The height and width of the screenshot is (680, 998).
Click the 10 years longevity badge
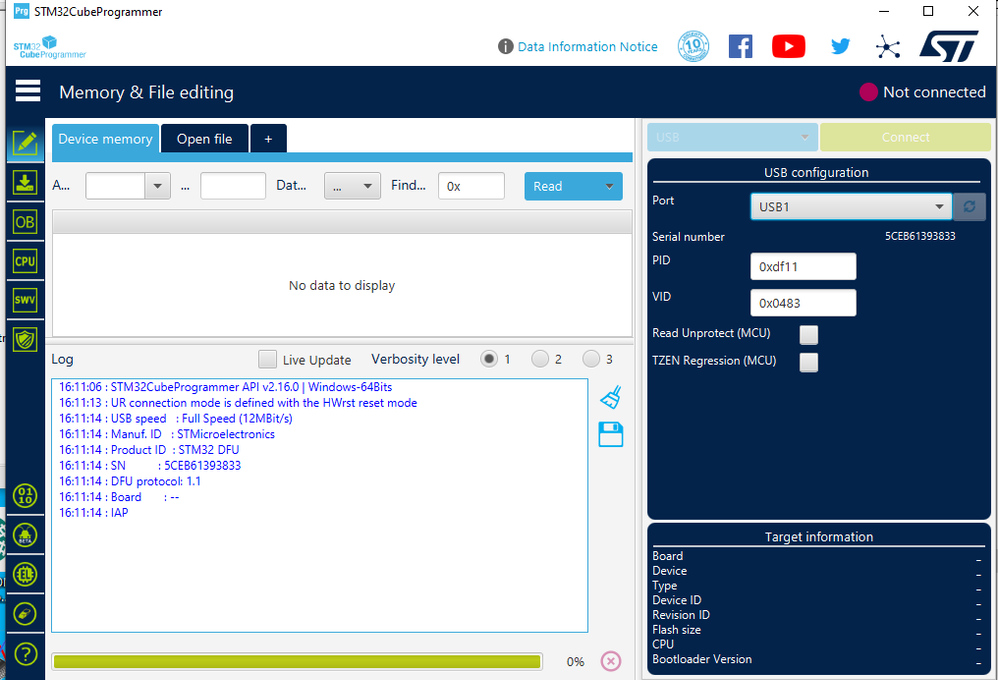(x=693, y=46)
